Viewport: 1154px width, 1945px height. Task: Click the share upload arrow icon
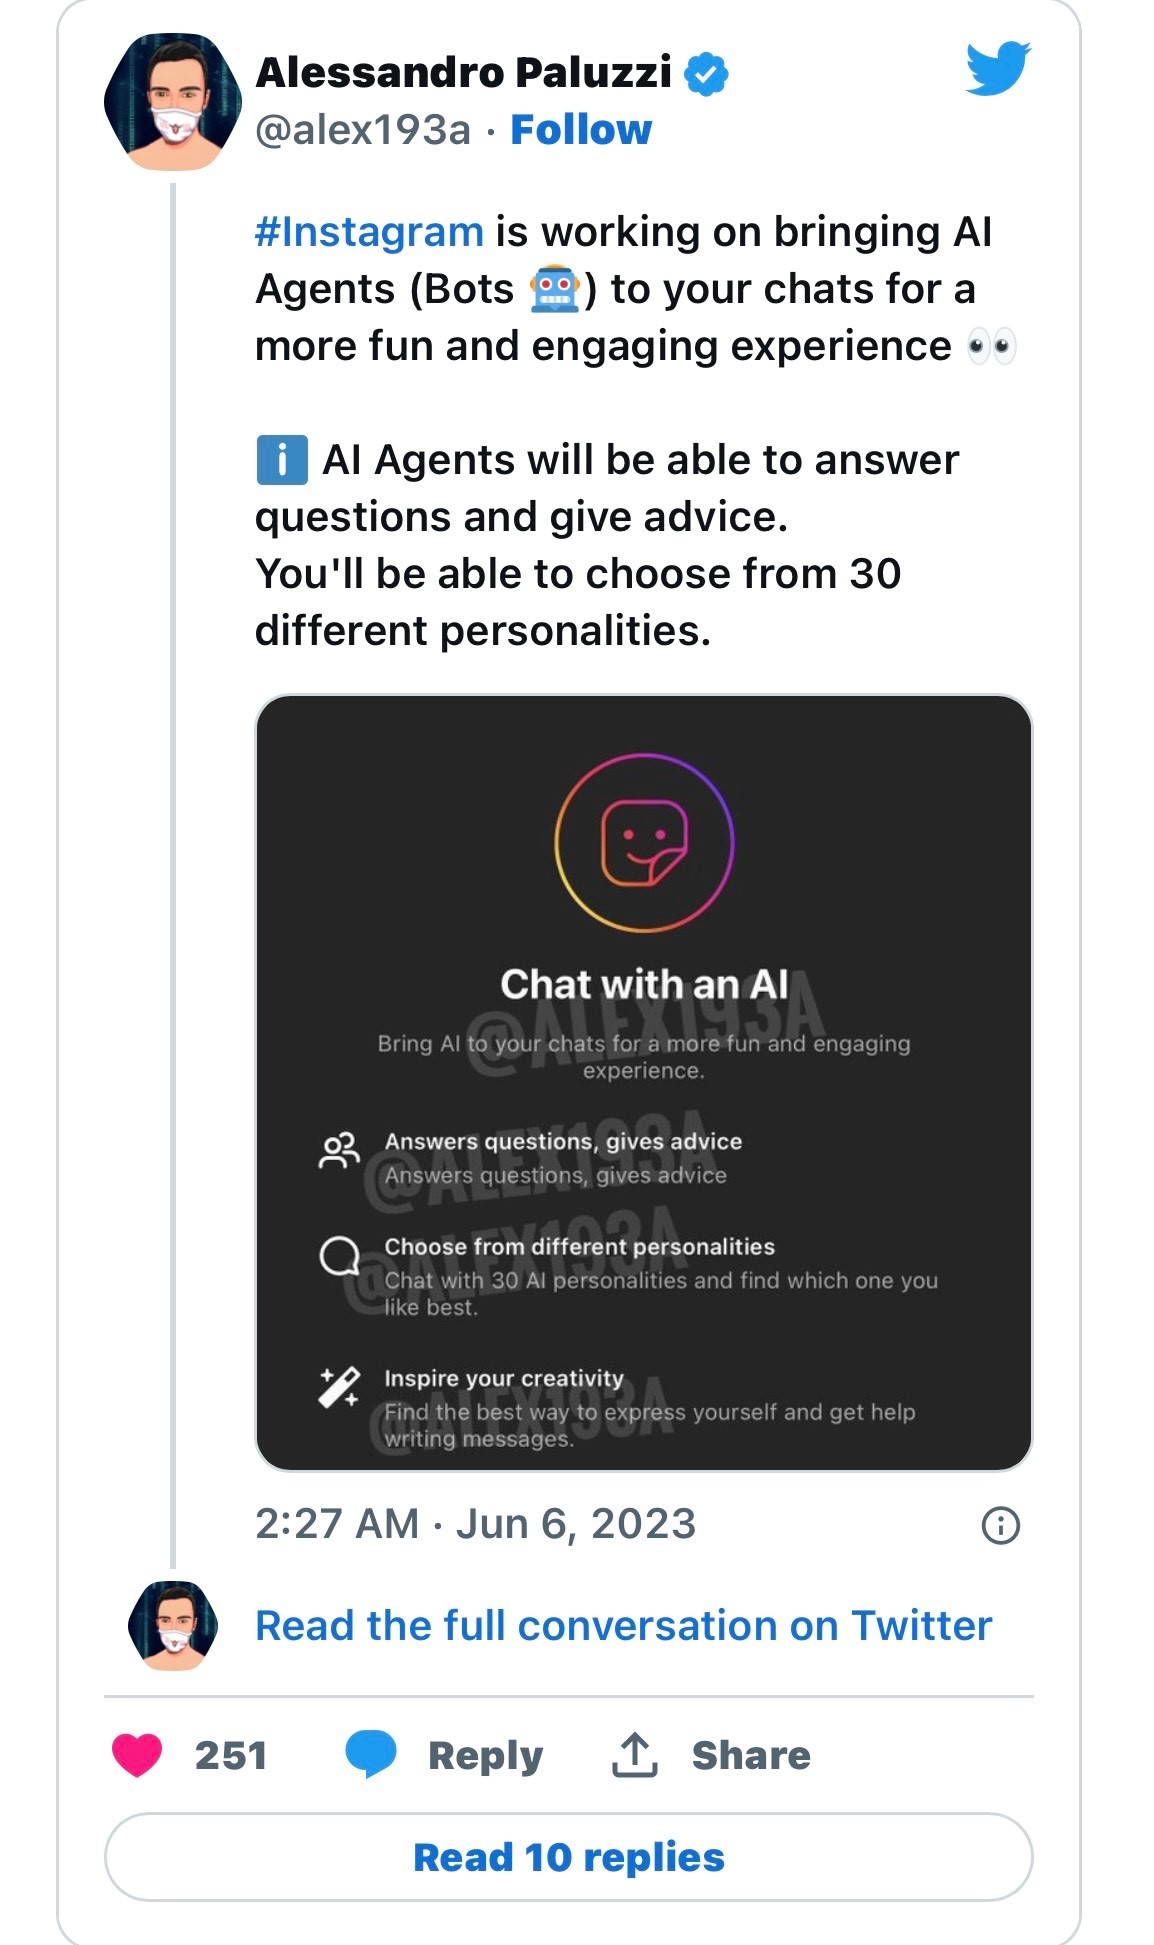point(634,1755)
